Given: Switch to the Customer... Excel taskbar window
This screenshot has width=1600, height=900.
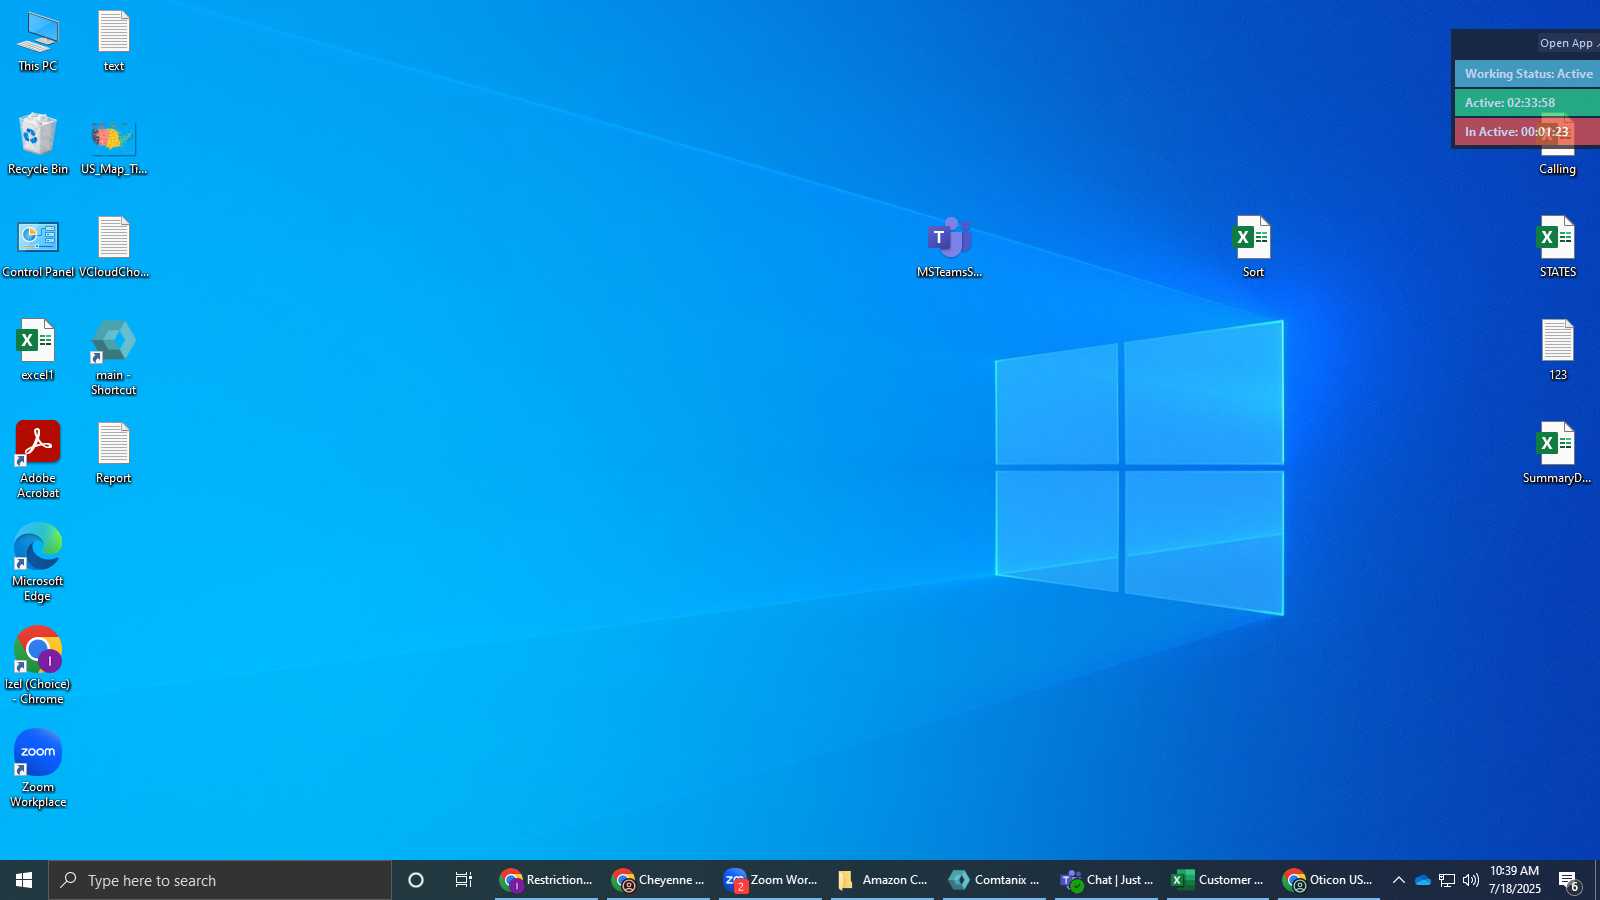Looking at the screenshot, I should point(1218,880).
